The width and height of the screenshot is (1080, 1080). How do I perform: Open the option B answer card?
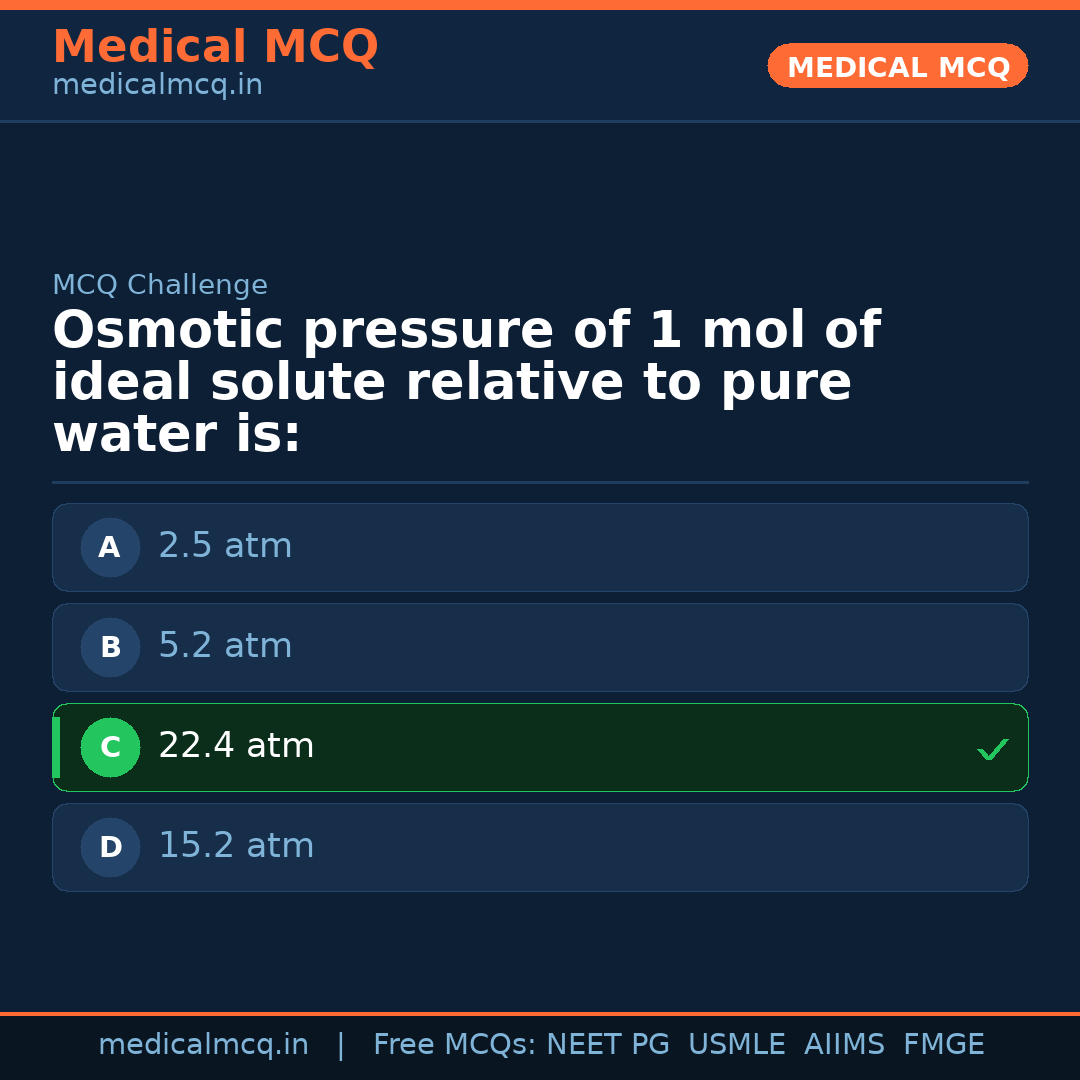pos(540,647)
